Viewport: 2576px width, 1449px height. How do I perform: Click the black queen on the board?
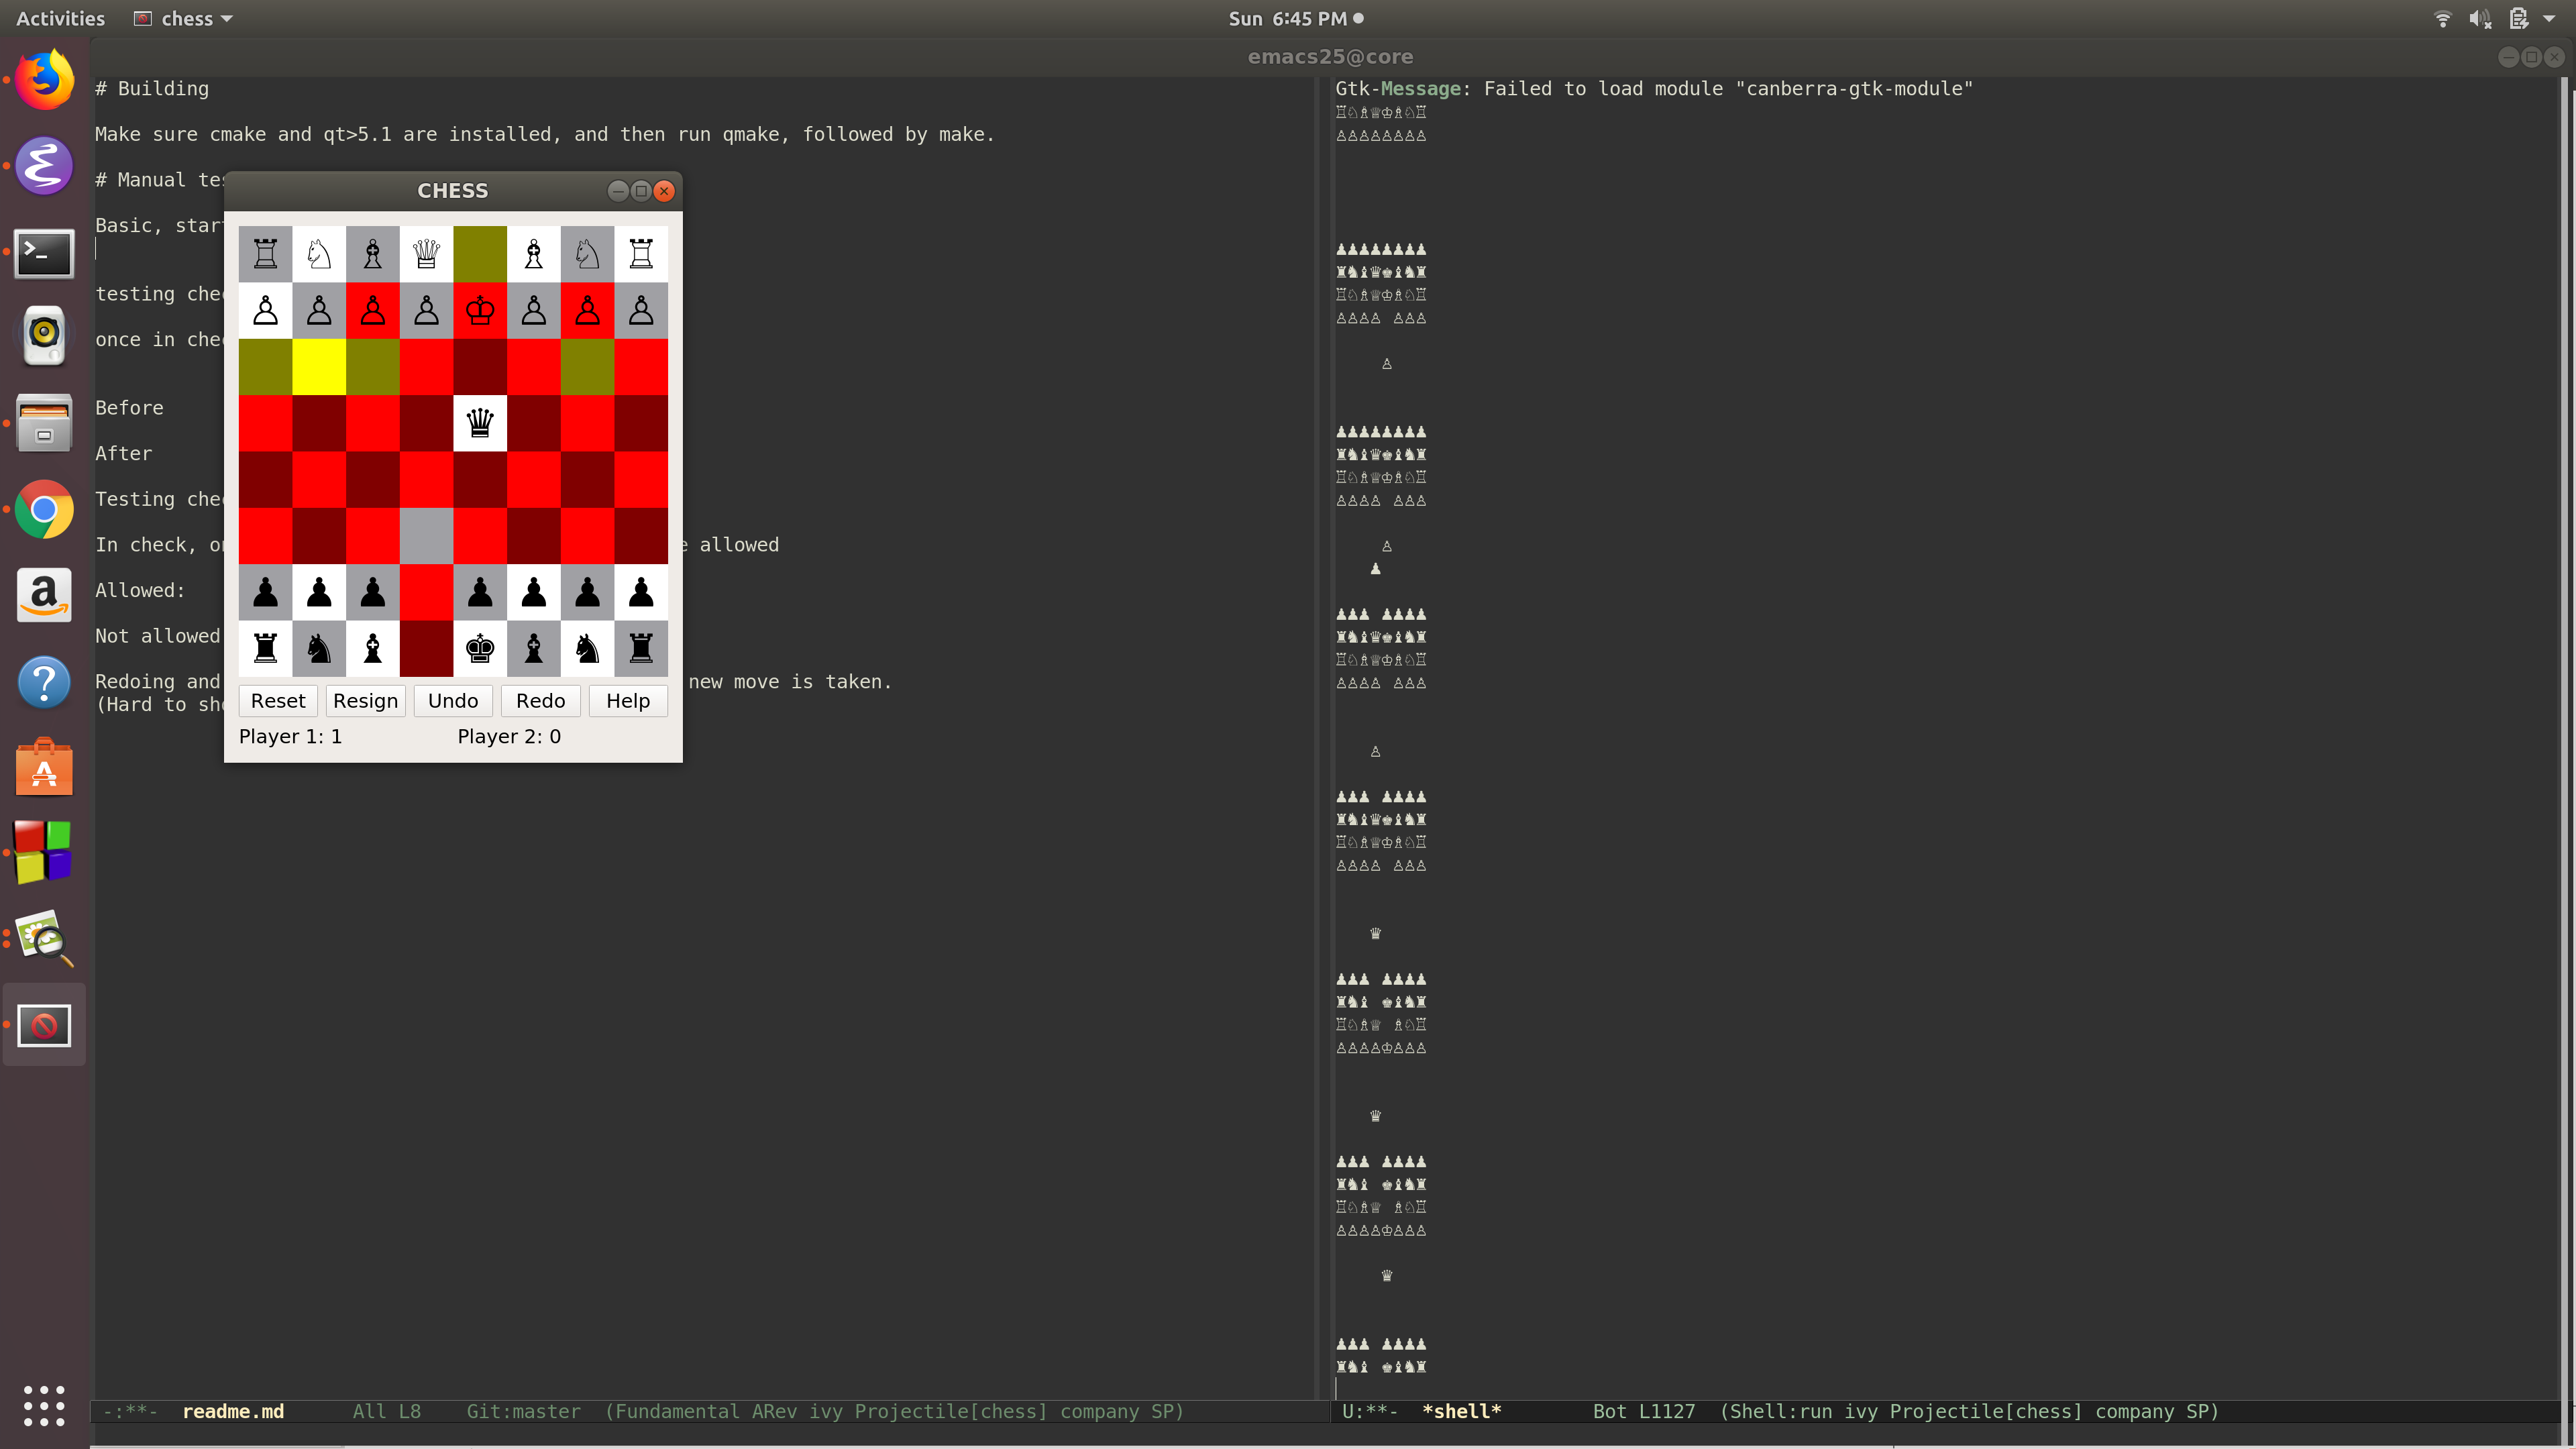pos(480,423)
